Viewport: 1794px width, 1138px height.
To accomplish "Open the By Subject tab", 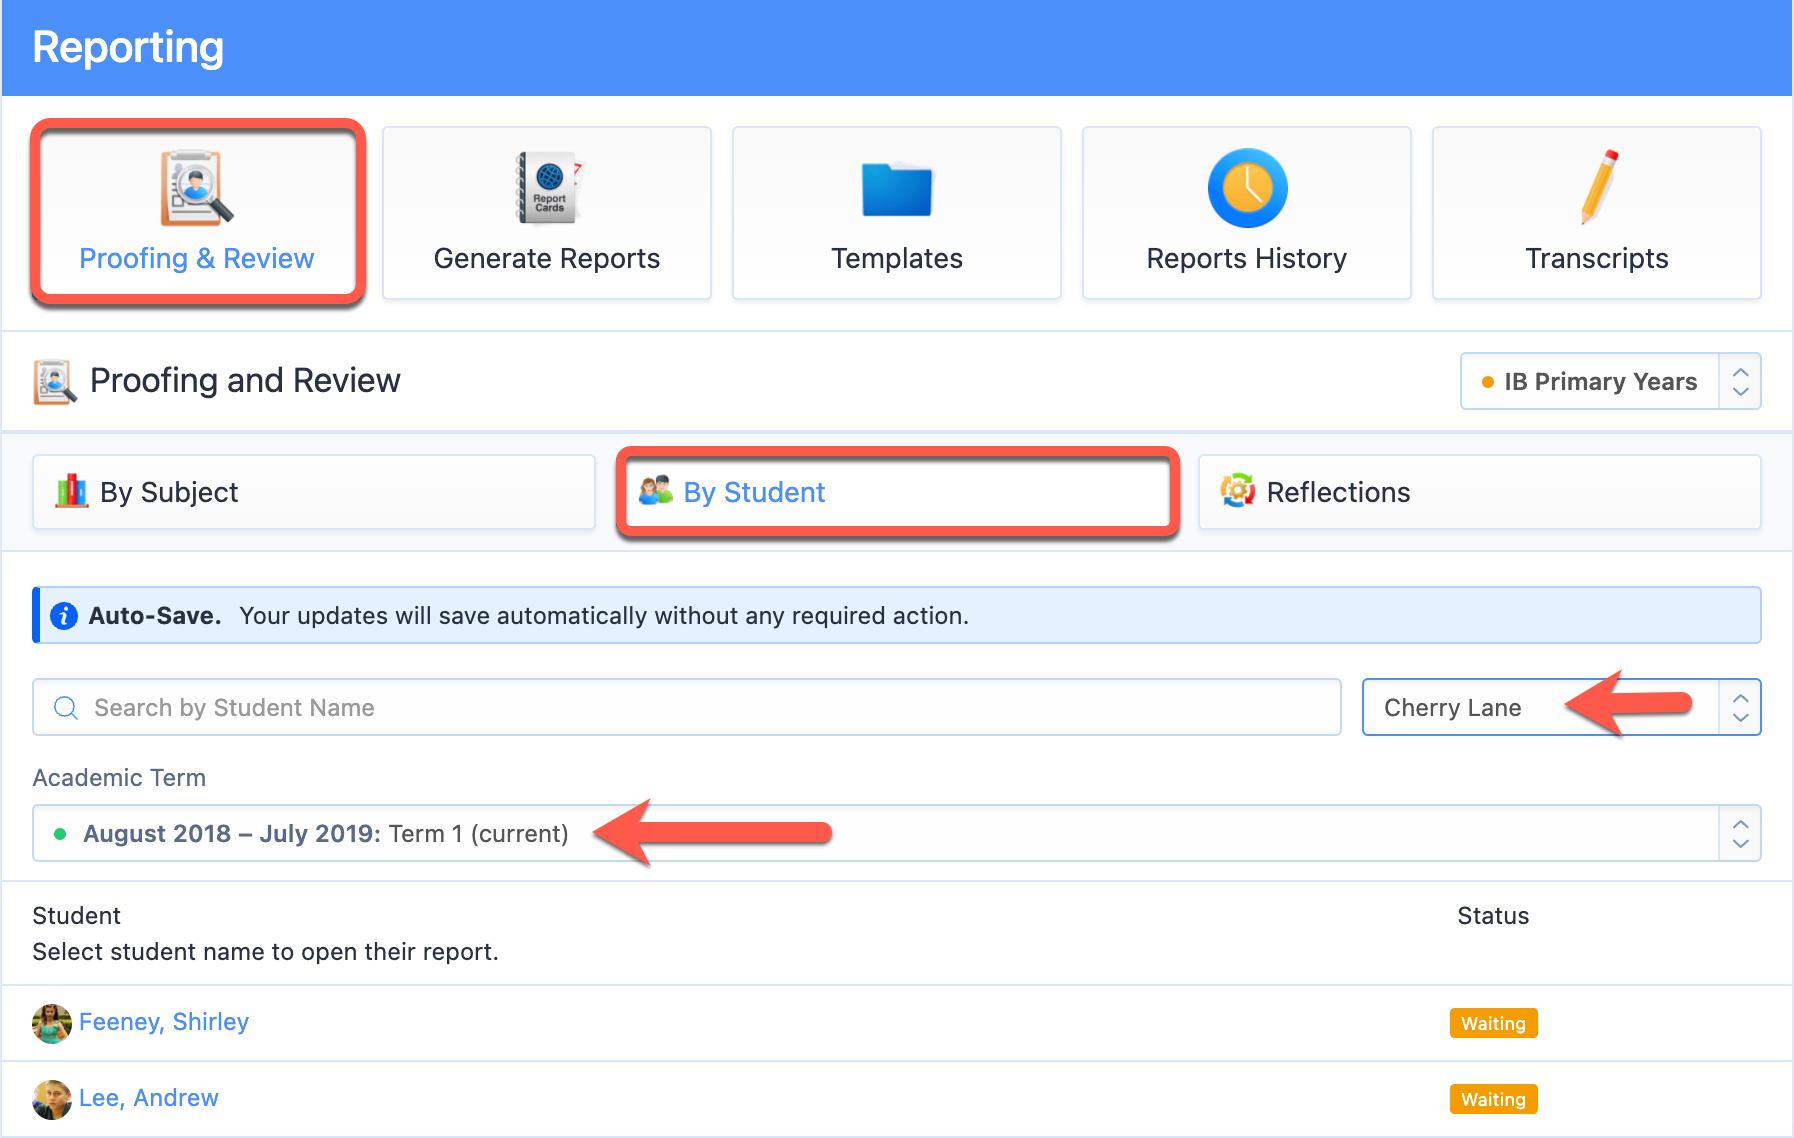I will [x=314, y=492].
